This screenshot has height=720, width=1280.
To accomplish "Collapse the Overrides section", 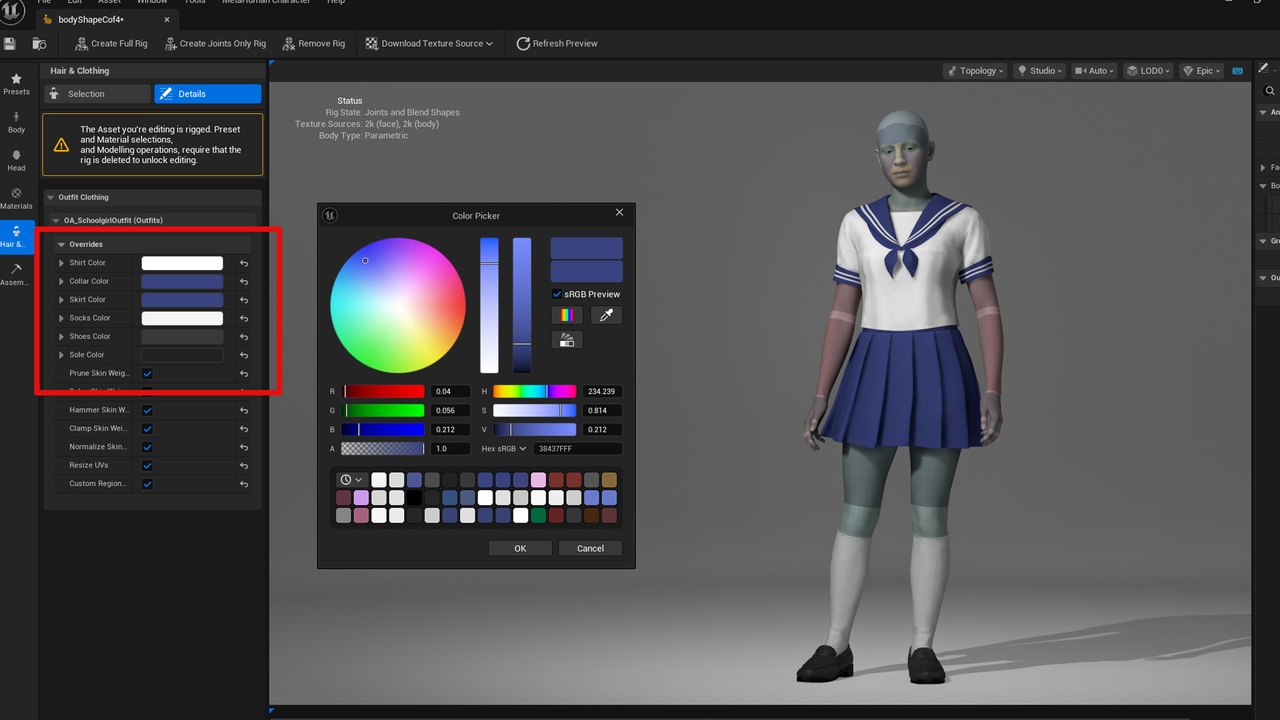I will [x=62, y=244].
